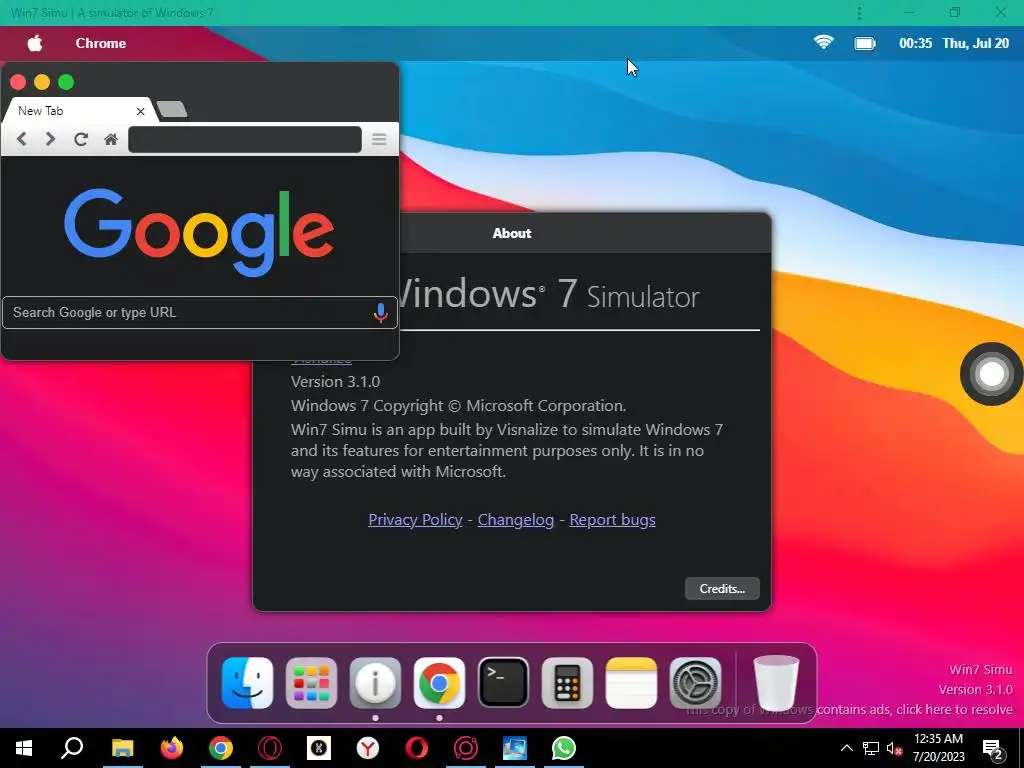Open the Chrome menu bar item

point(101,43)
